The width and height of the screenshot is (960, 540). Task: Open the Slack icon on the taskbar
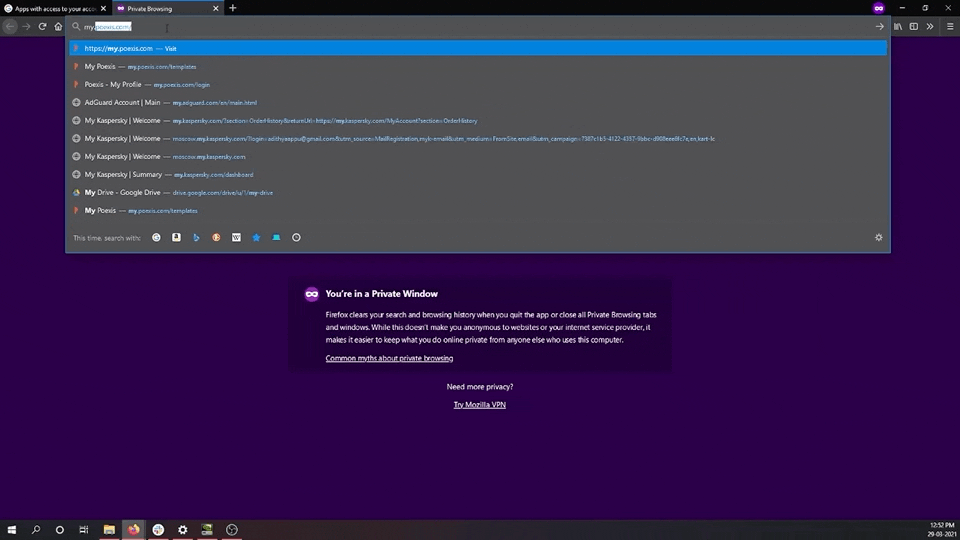(158, 530)
